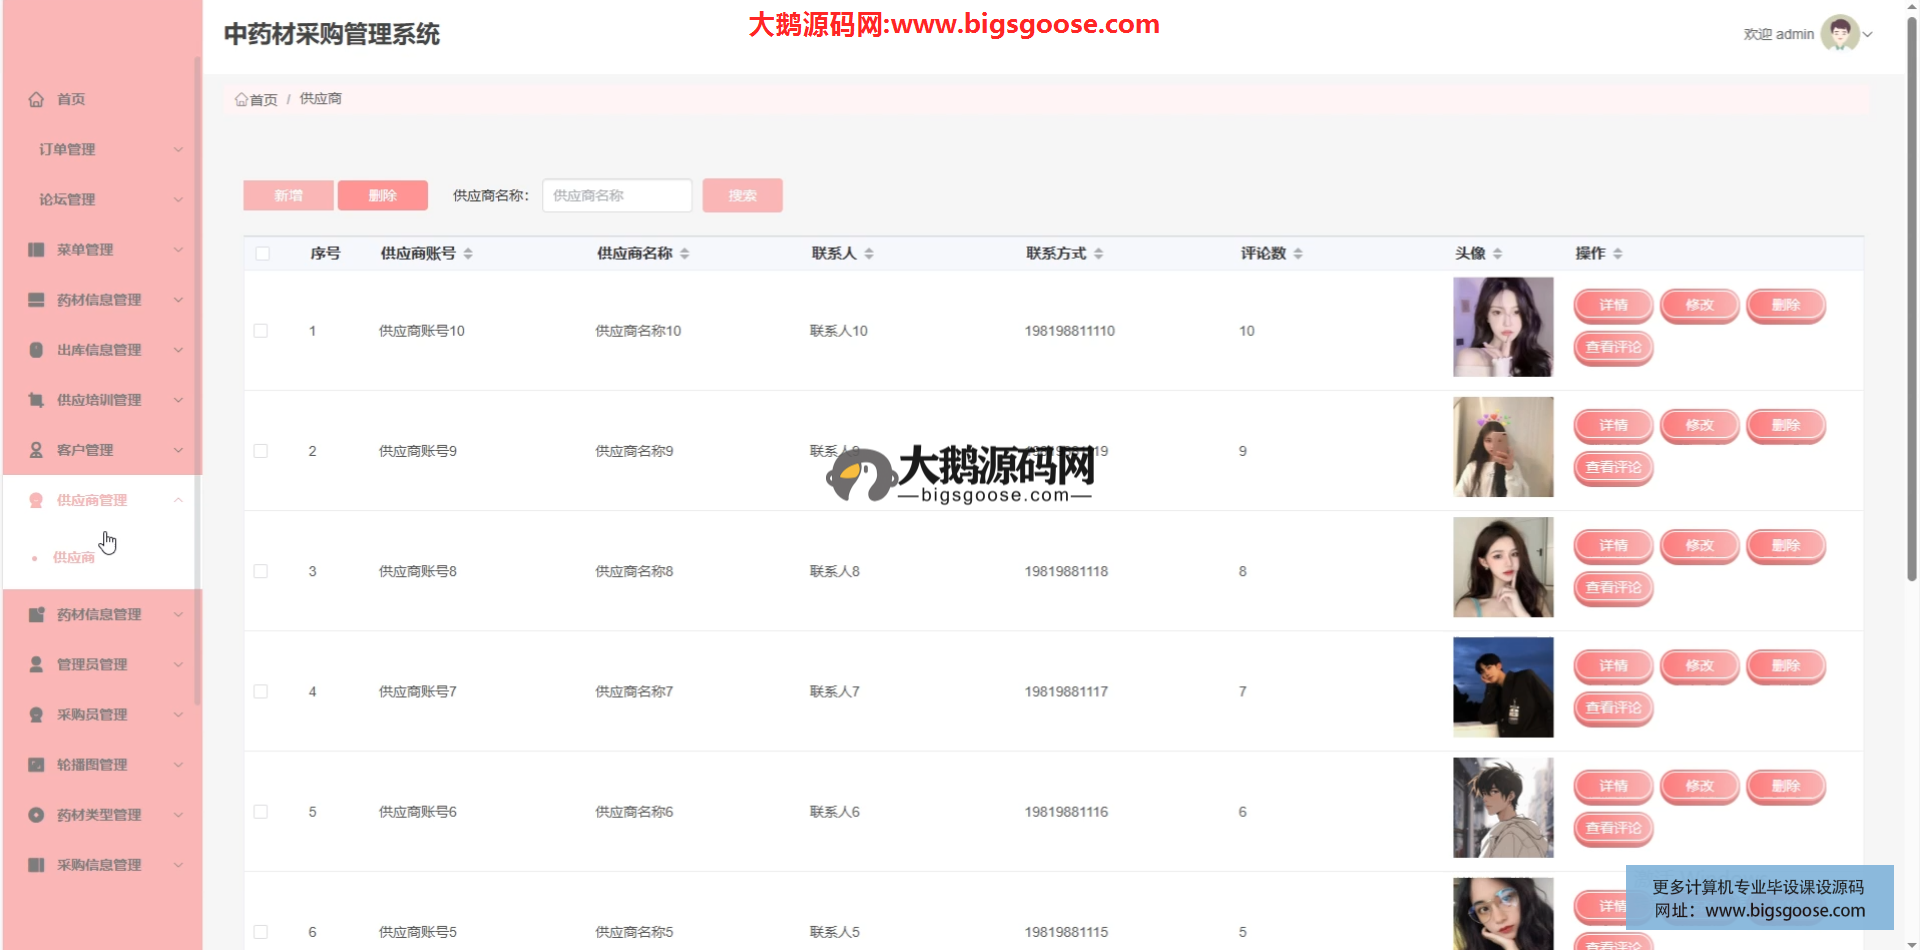
Task: Sort by 供应商账号 column arrows
Action: (468, 254)
